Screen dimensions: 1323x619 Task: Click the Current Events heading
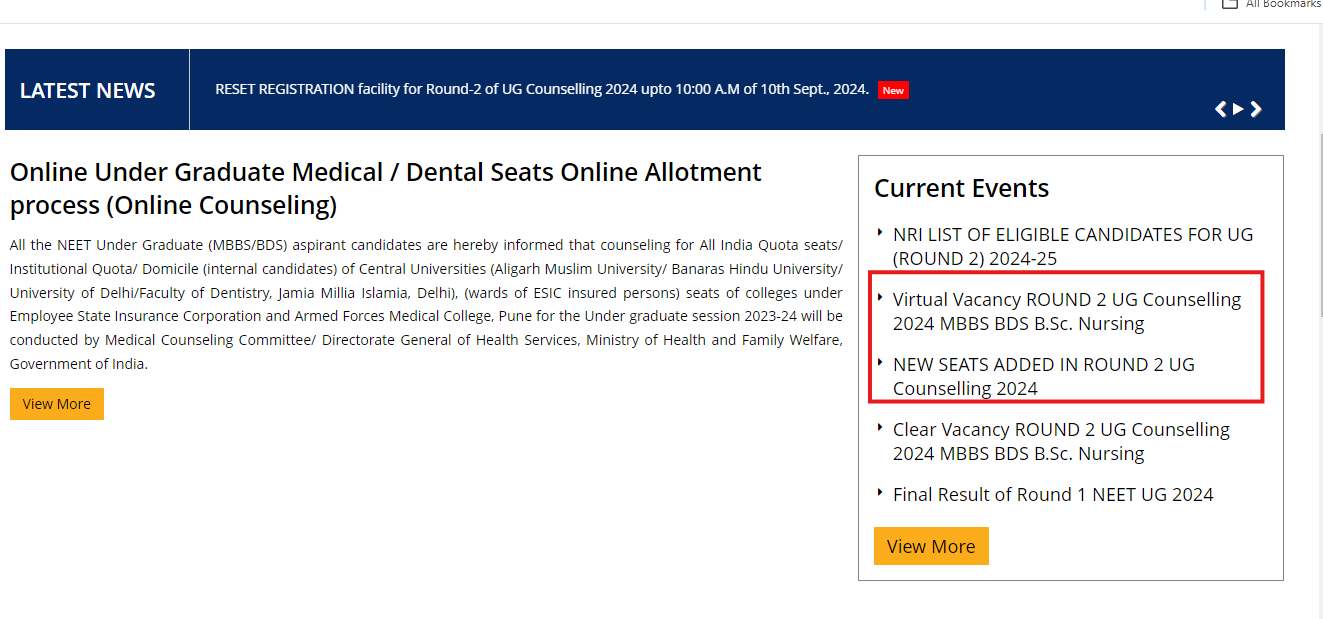coord(961,188)
